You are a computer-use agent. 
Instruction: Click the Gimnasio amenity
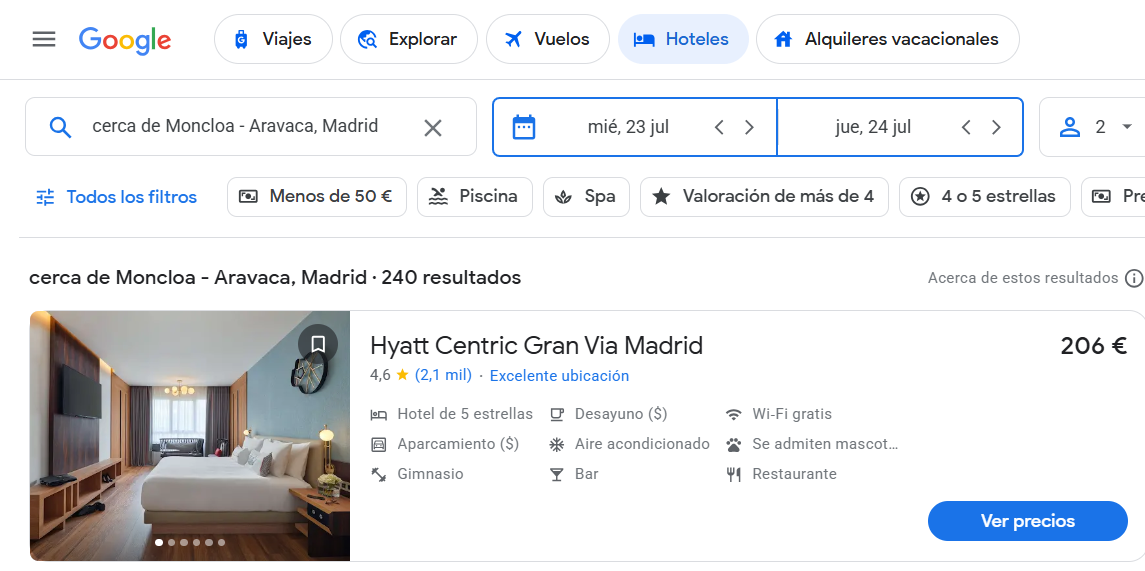pos(417,475)
